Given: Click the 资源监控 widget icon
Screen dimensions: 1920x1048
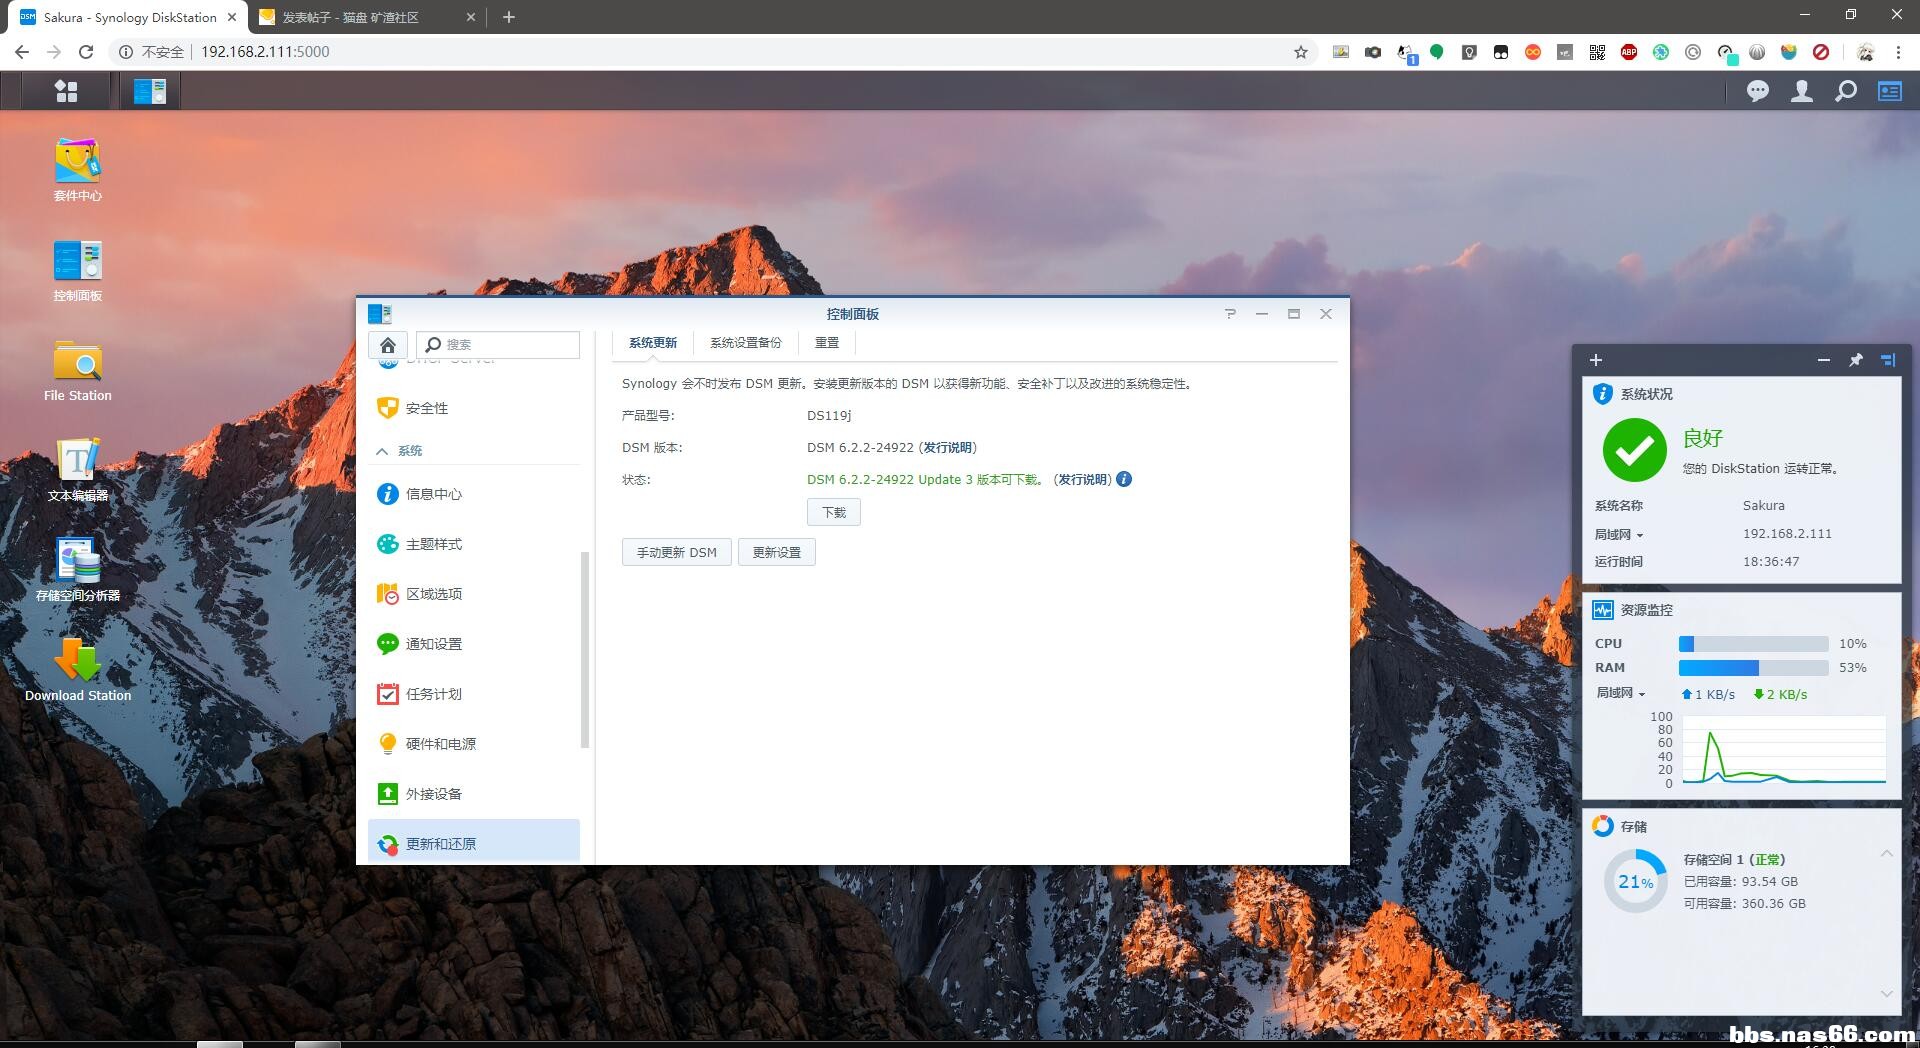Looking at the screenshot, I should (x=1603, y=610).
